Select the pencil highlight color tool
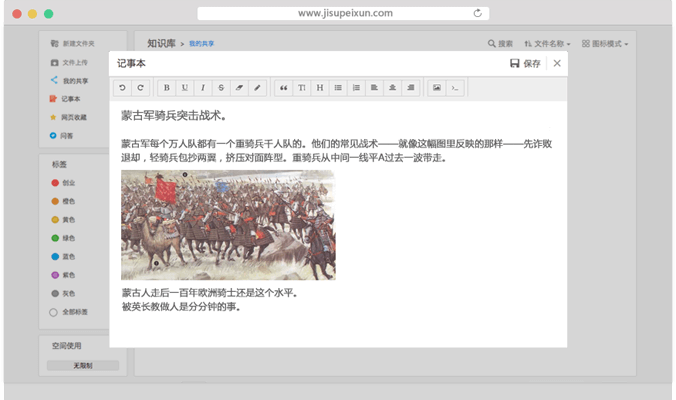 click(257, 88)
